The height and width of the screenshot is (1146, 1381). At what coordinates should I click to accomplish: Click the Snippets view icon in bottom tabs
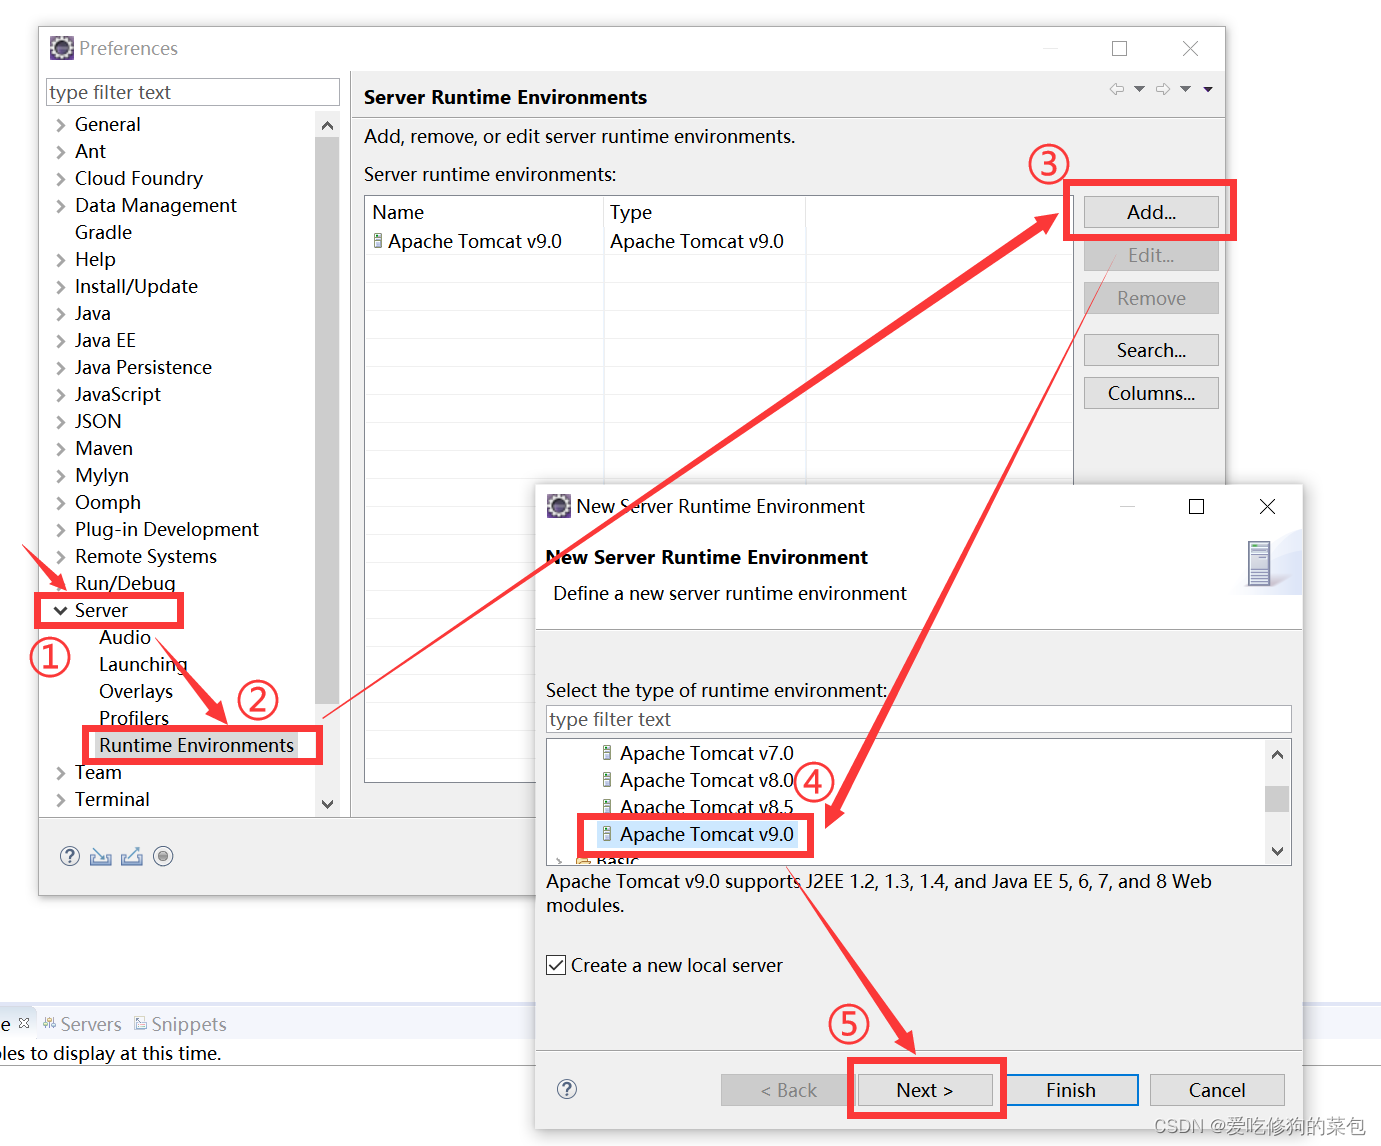141,1023
